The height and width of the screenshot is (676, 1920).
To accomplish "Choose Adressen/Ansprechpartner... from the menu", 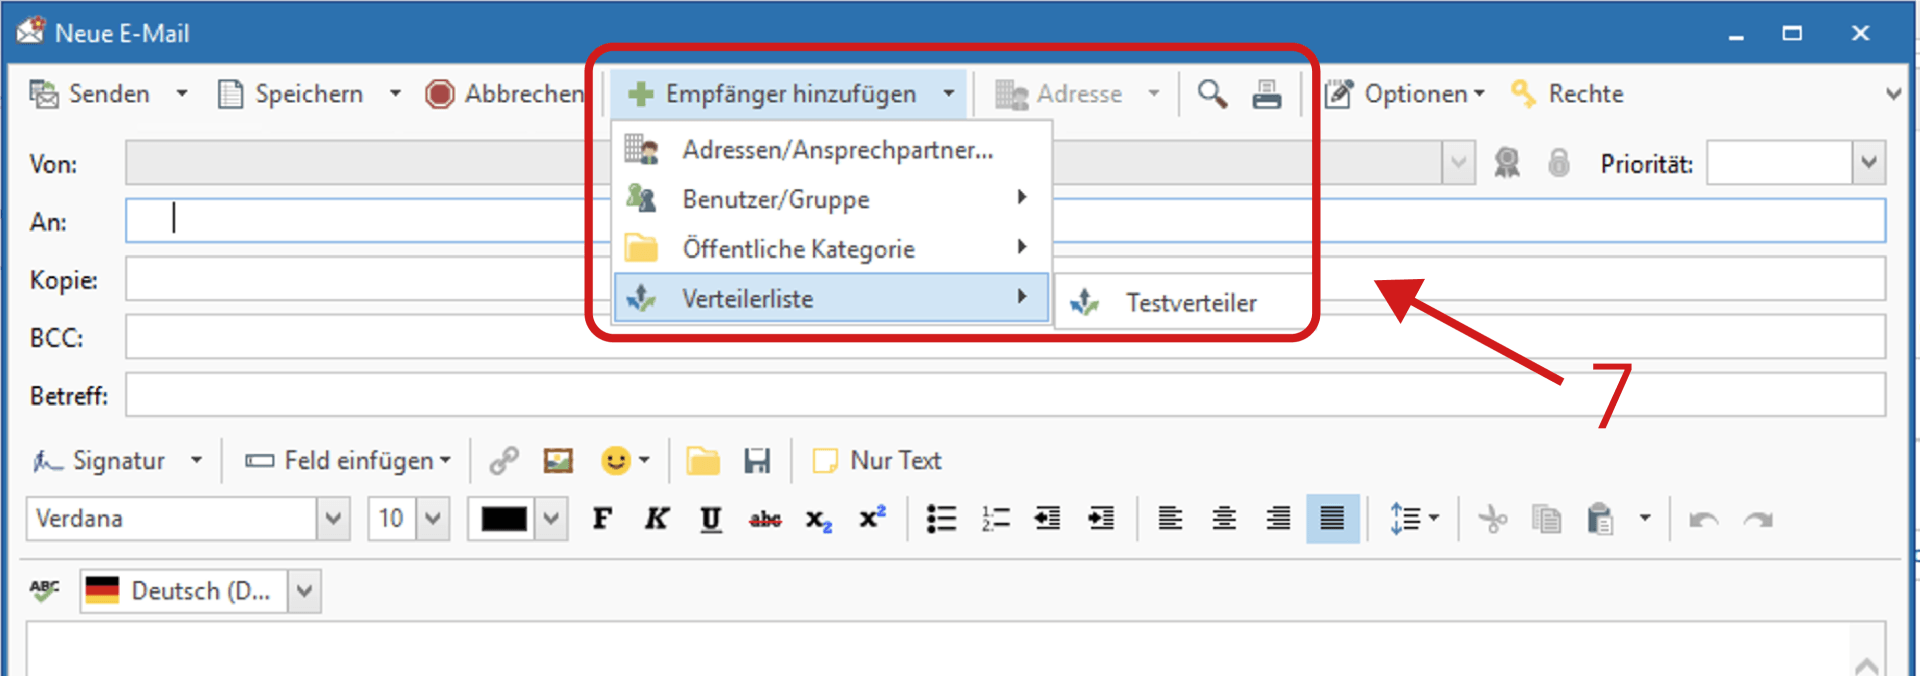I will (x=832, y=150).
